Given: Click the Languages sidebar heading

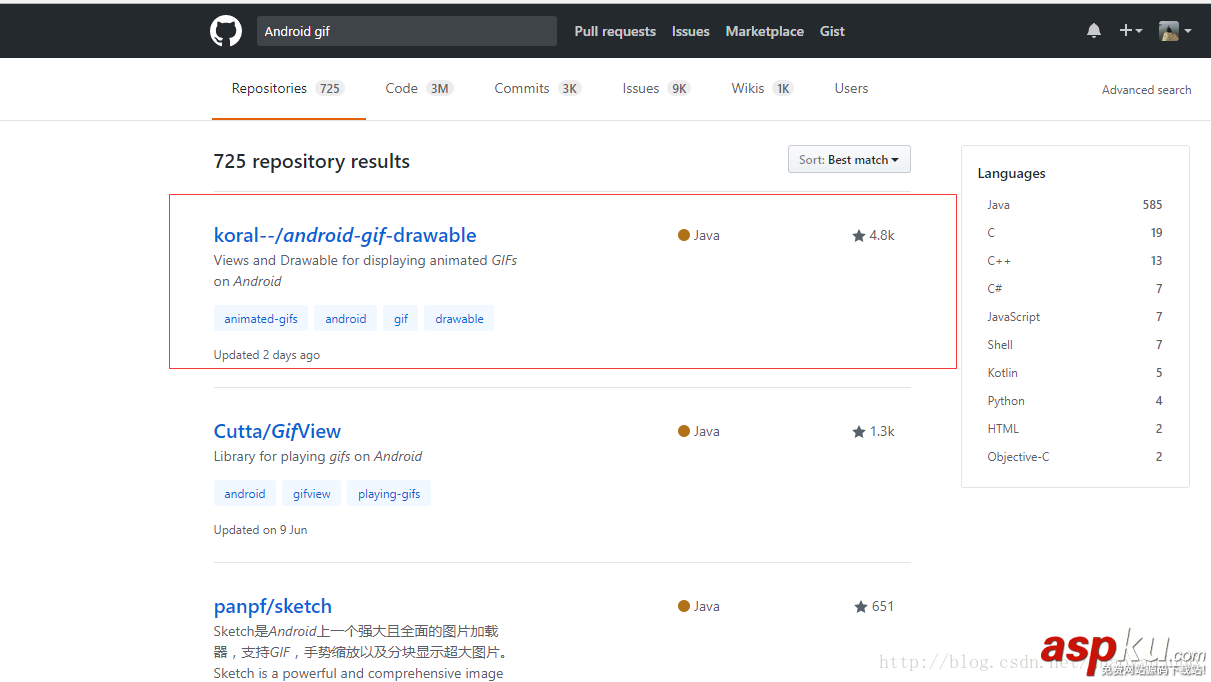Looking at the screenshot, I should (1011, 173).
